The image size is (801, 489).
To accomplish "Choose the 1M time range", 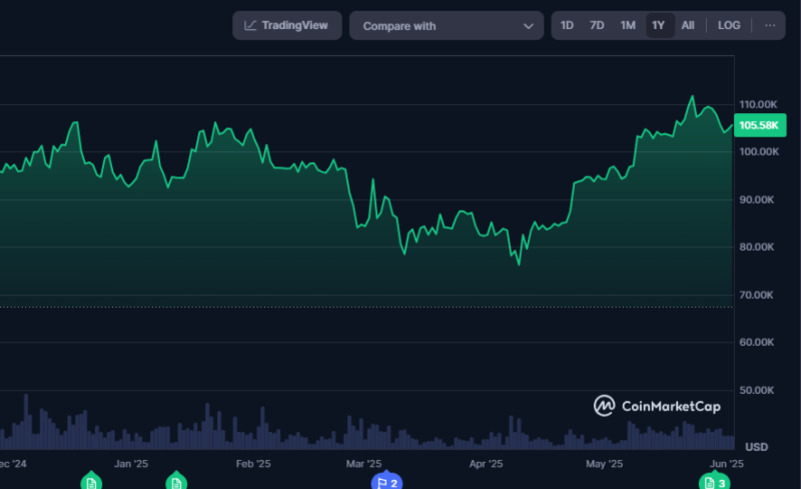I will coord(628,25).
